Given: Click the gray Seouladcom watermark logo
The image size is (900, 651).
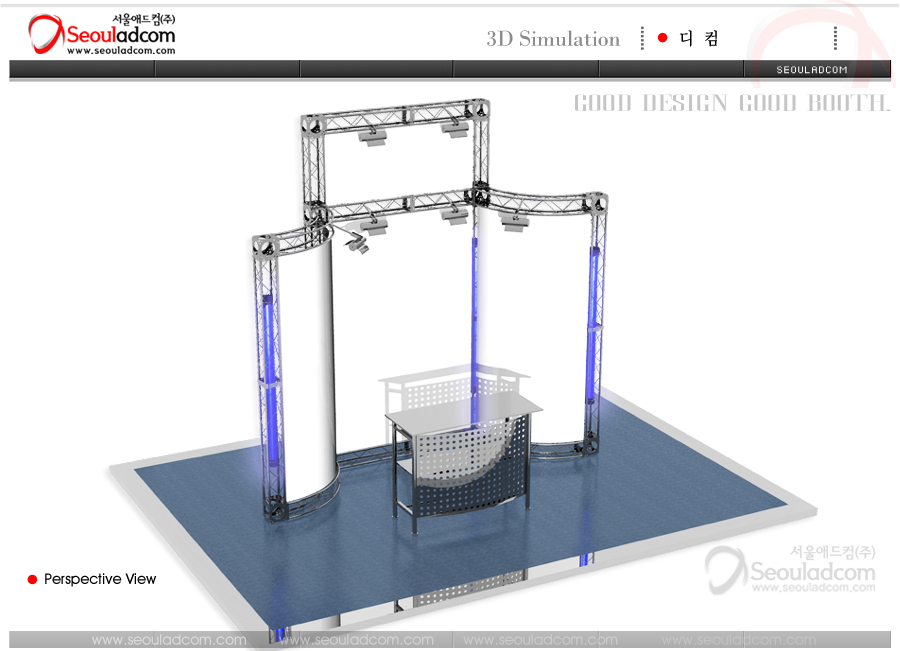Looking at the screenshot, I should pyautogui.click(x=790, y=570).
